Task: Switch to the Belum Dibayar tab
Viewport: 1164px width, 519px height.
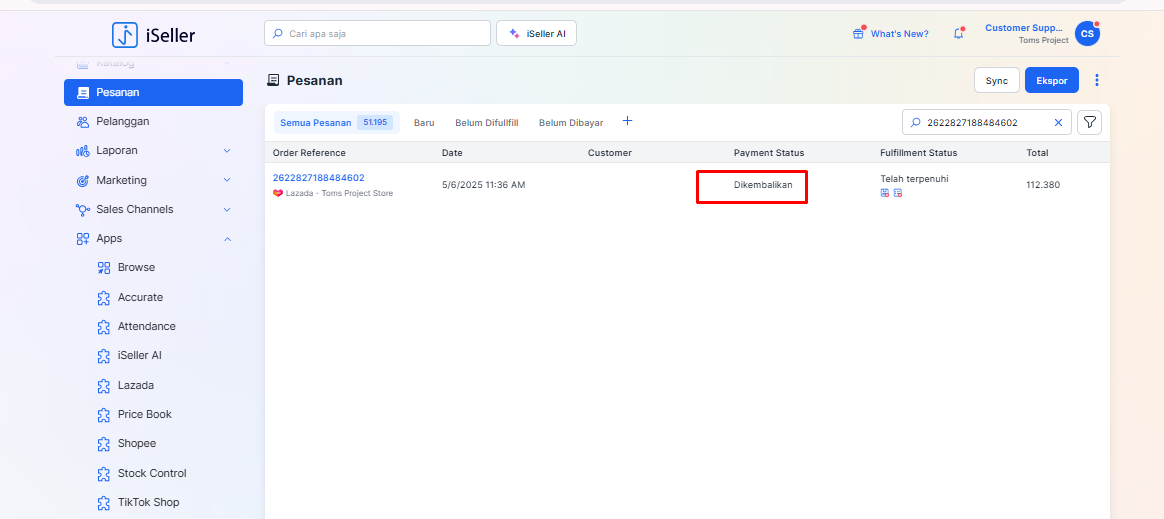Action: [x=571, y=122]
